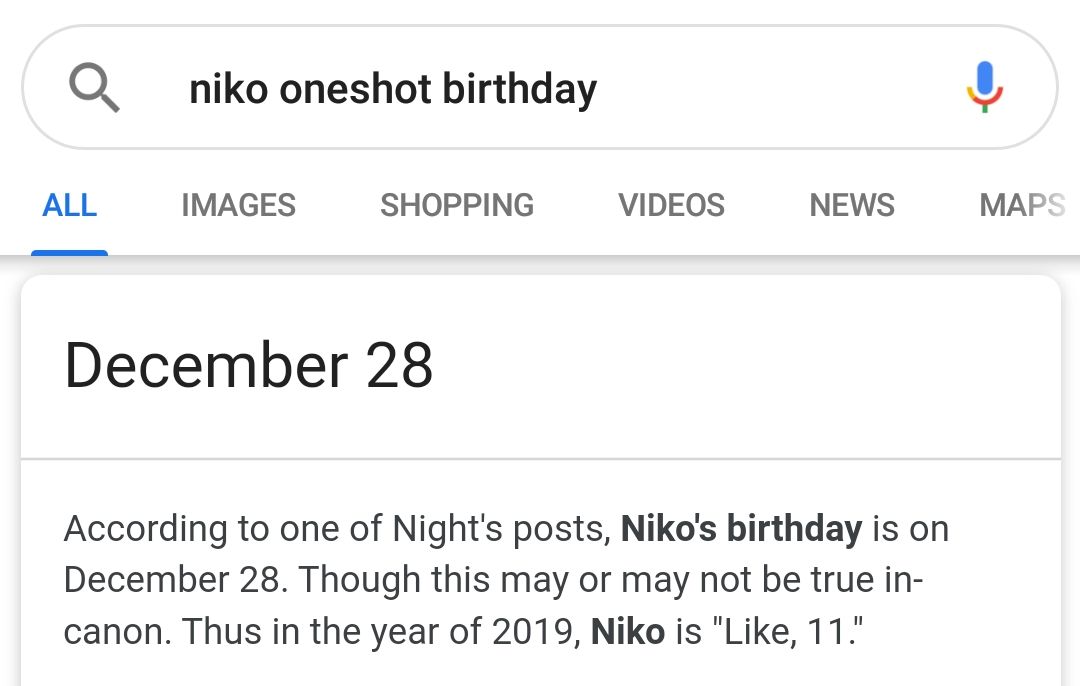Open the MAPS tab
This screenshot has height=686, width=1080.
[1021, 205]
